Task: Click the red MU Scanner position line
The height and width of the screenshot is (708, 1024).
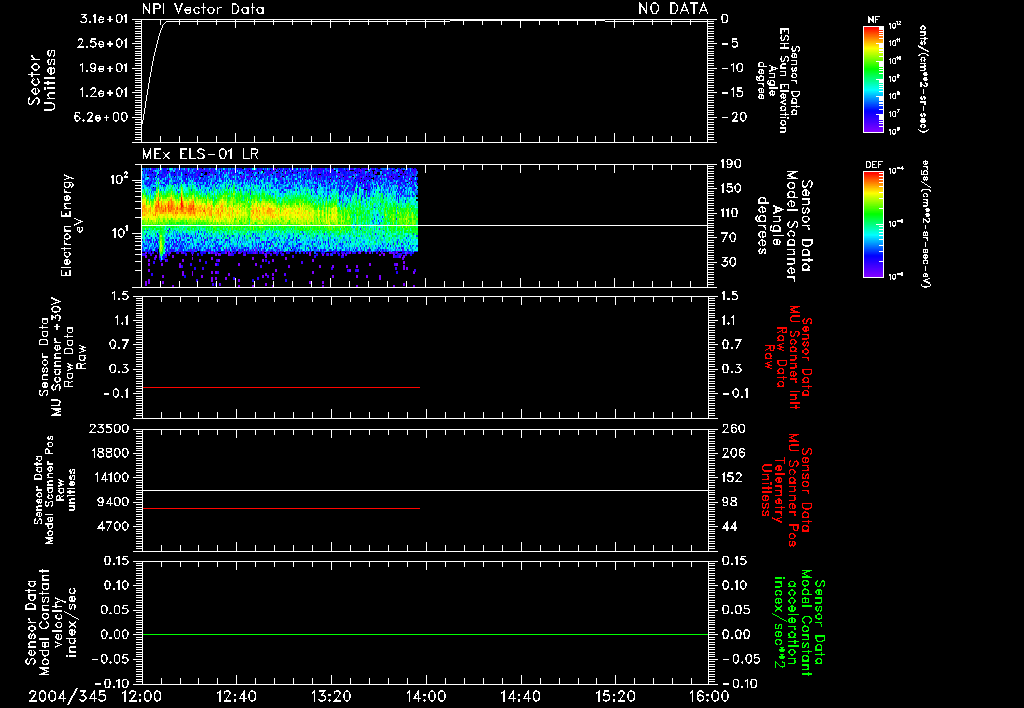Action: pyautogui.click(x=281, y=508)
